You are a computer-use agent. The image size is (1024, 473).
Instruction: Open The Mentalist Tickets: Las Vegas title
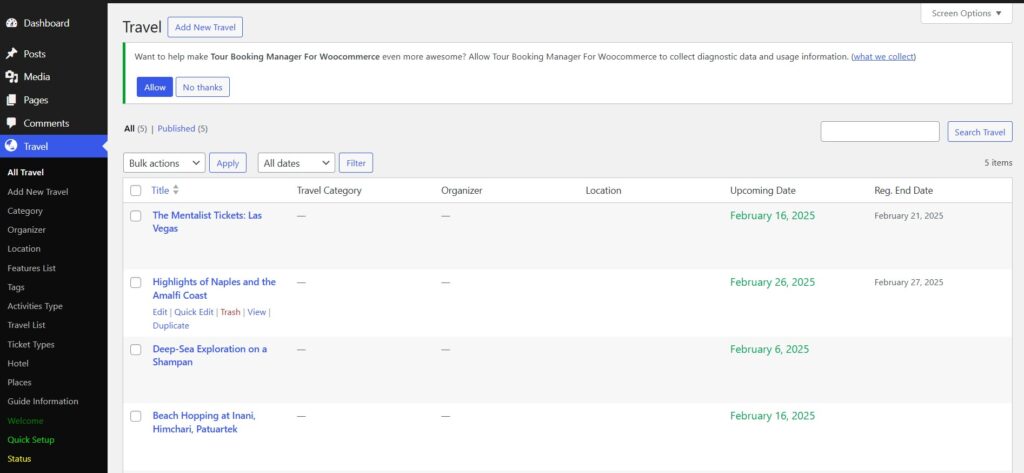click(x=207, y=222)
